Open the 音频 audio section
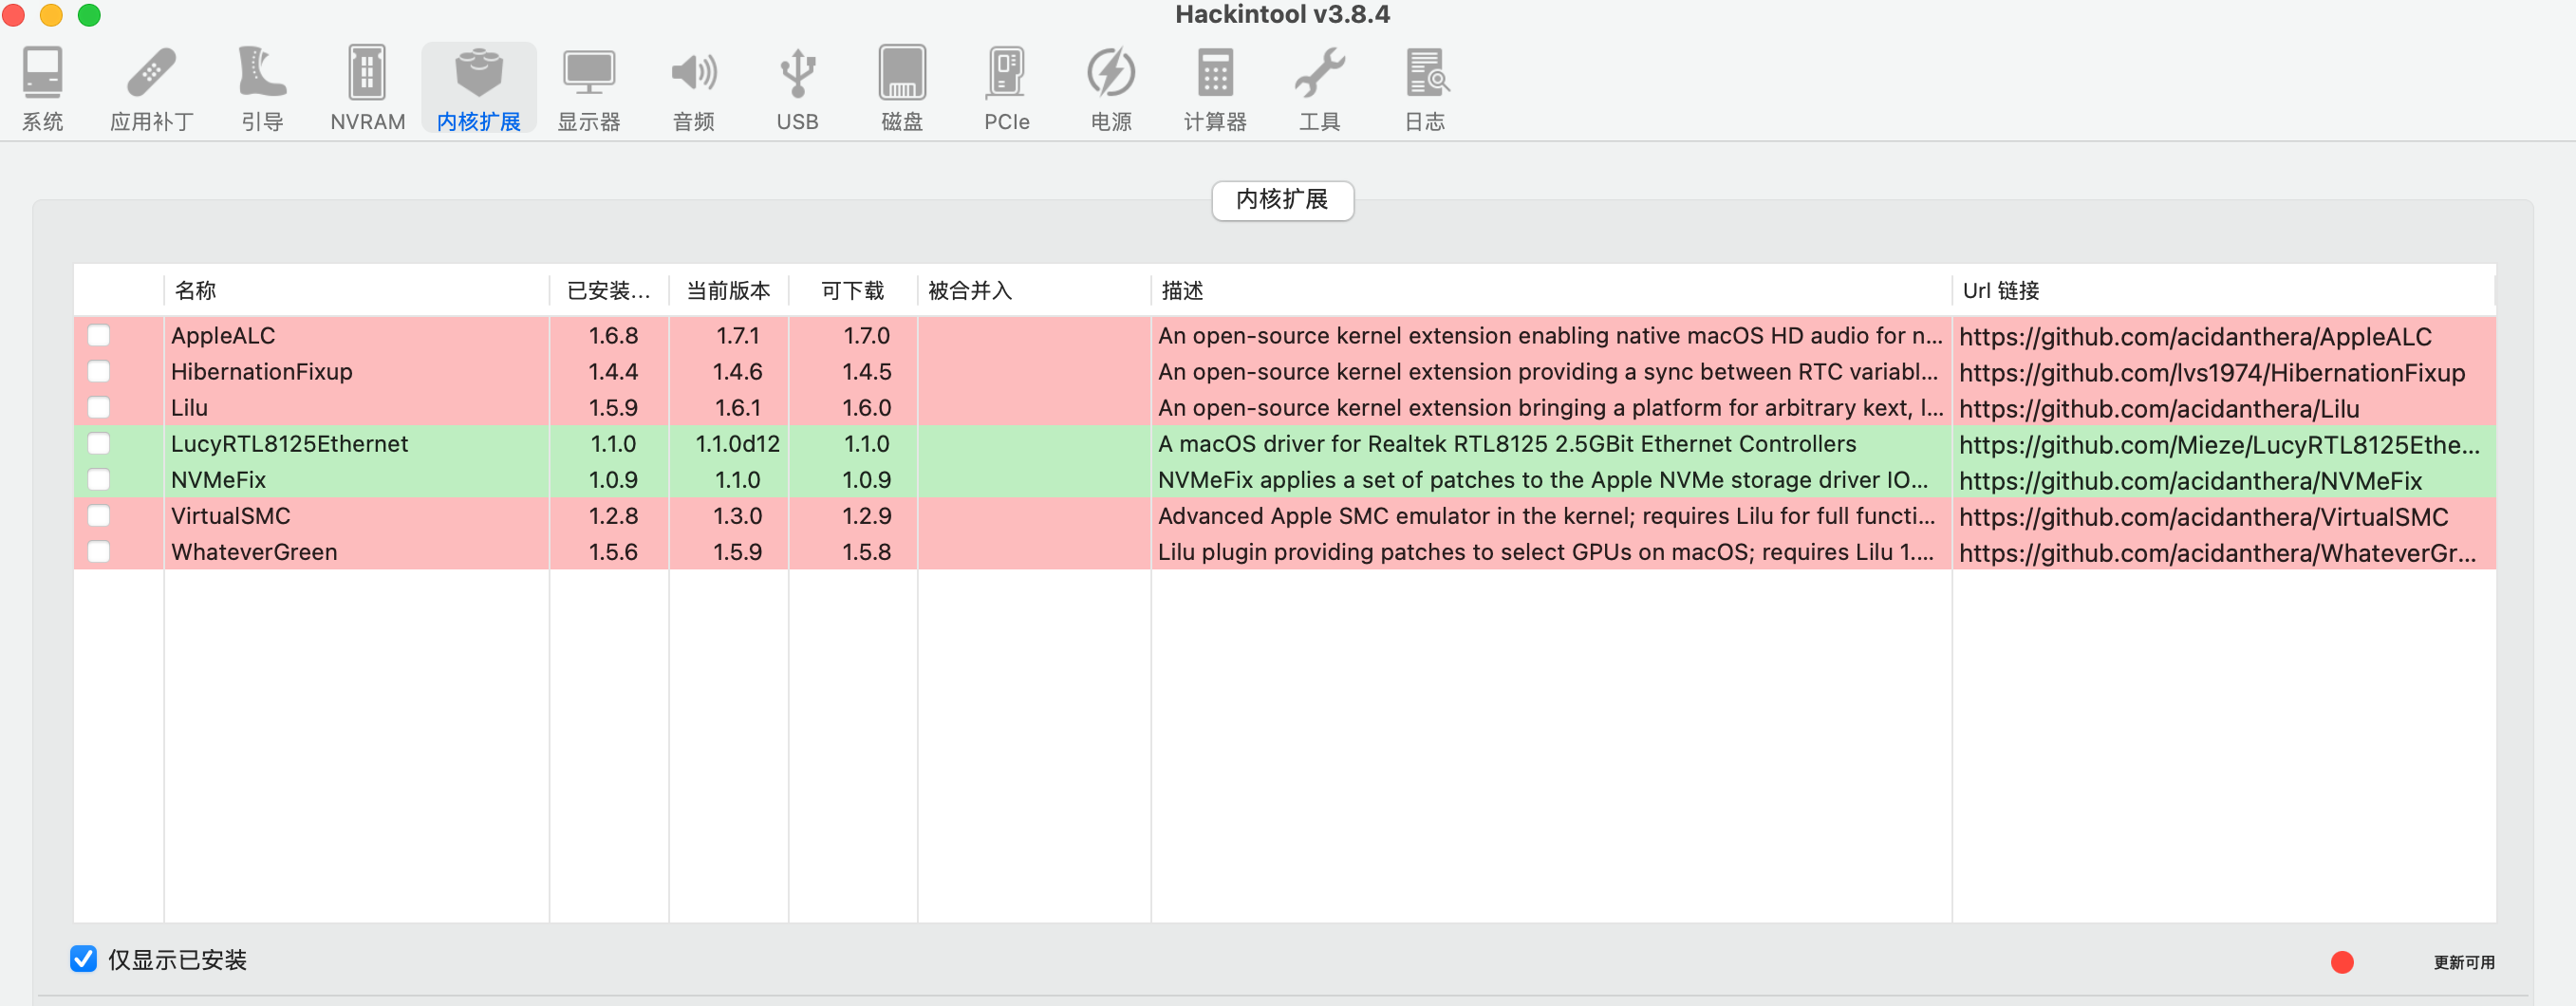 (693, 88)
